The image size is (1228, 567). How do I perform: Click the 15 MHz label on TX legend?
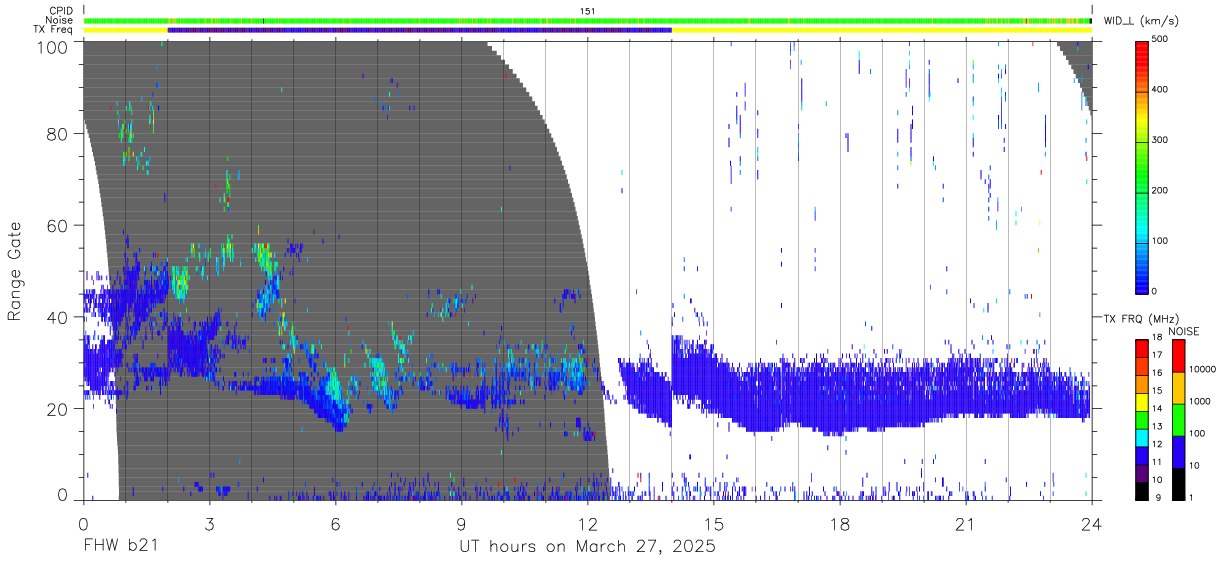coord(1159,390)
